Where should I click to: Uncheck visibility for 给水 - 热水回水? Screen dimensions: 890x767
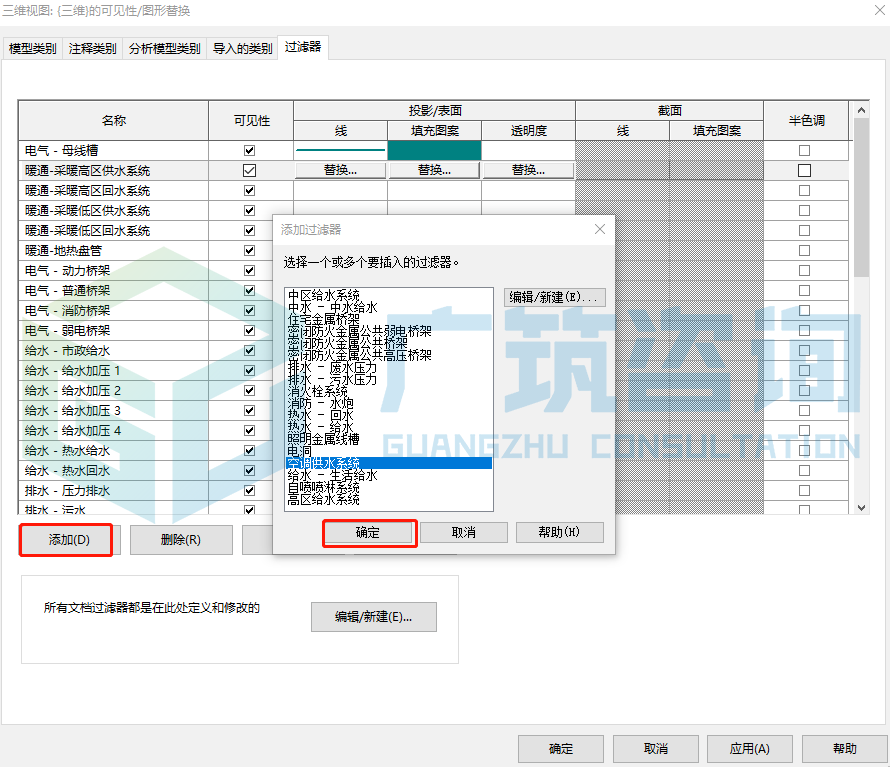coord(247,470)
